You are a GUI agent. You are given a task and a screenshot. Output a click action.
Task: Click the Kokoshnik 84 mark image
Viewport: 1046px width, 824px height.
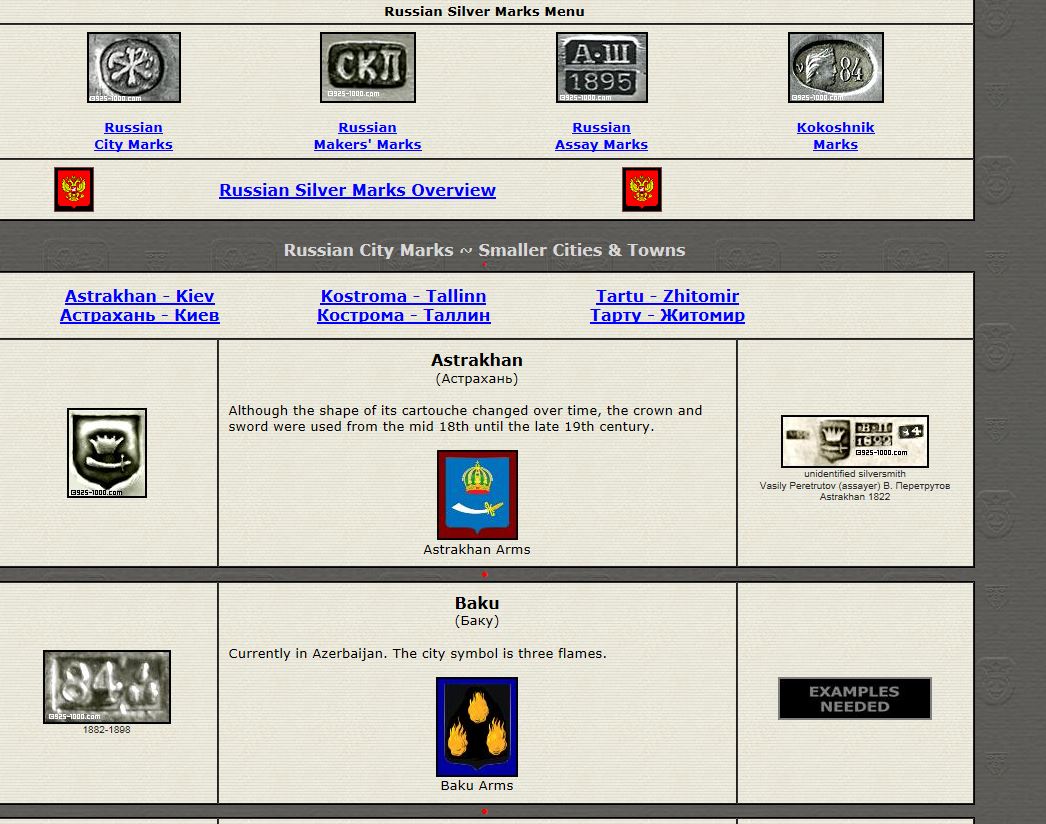click(x=835, y=68)
